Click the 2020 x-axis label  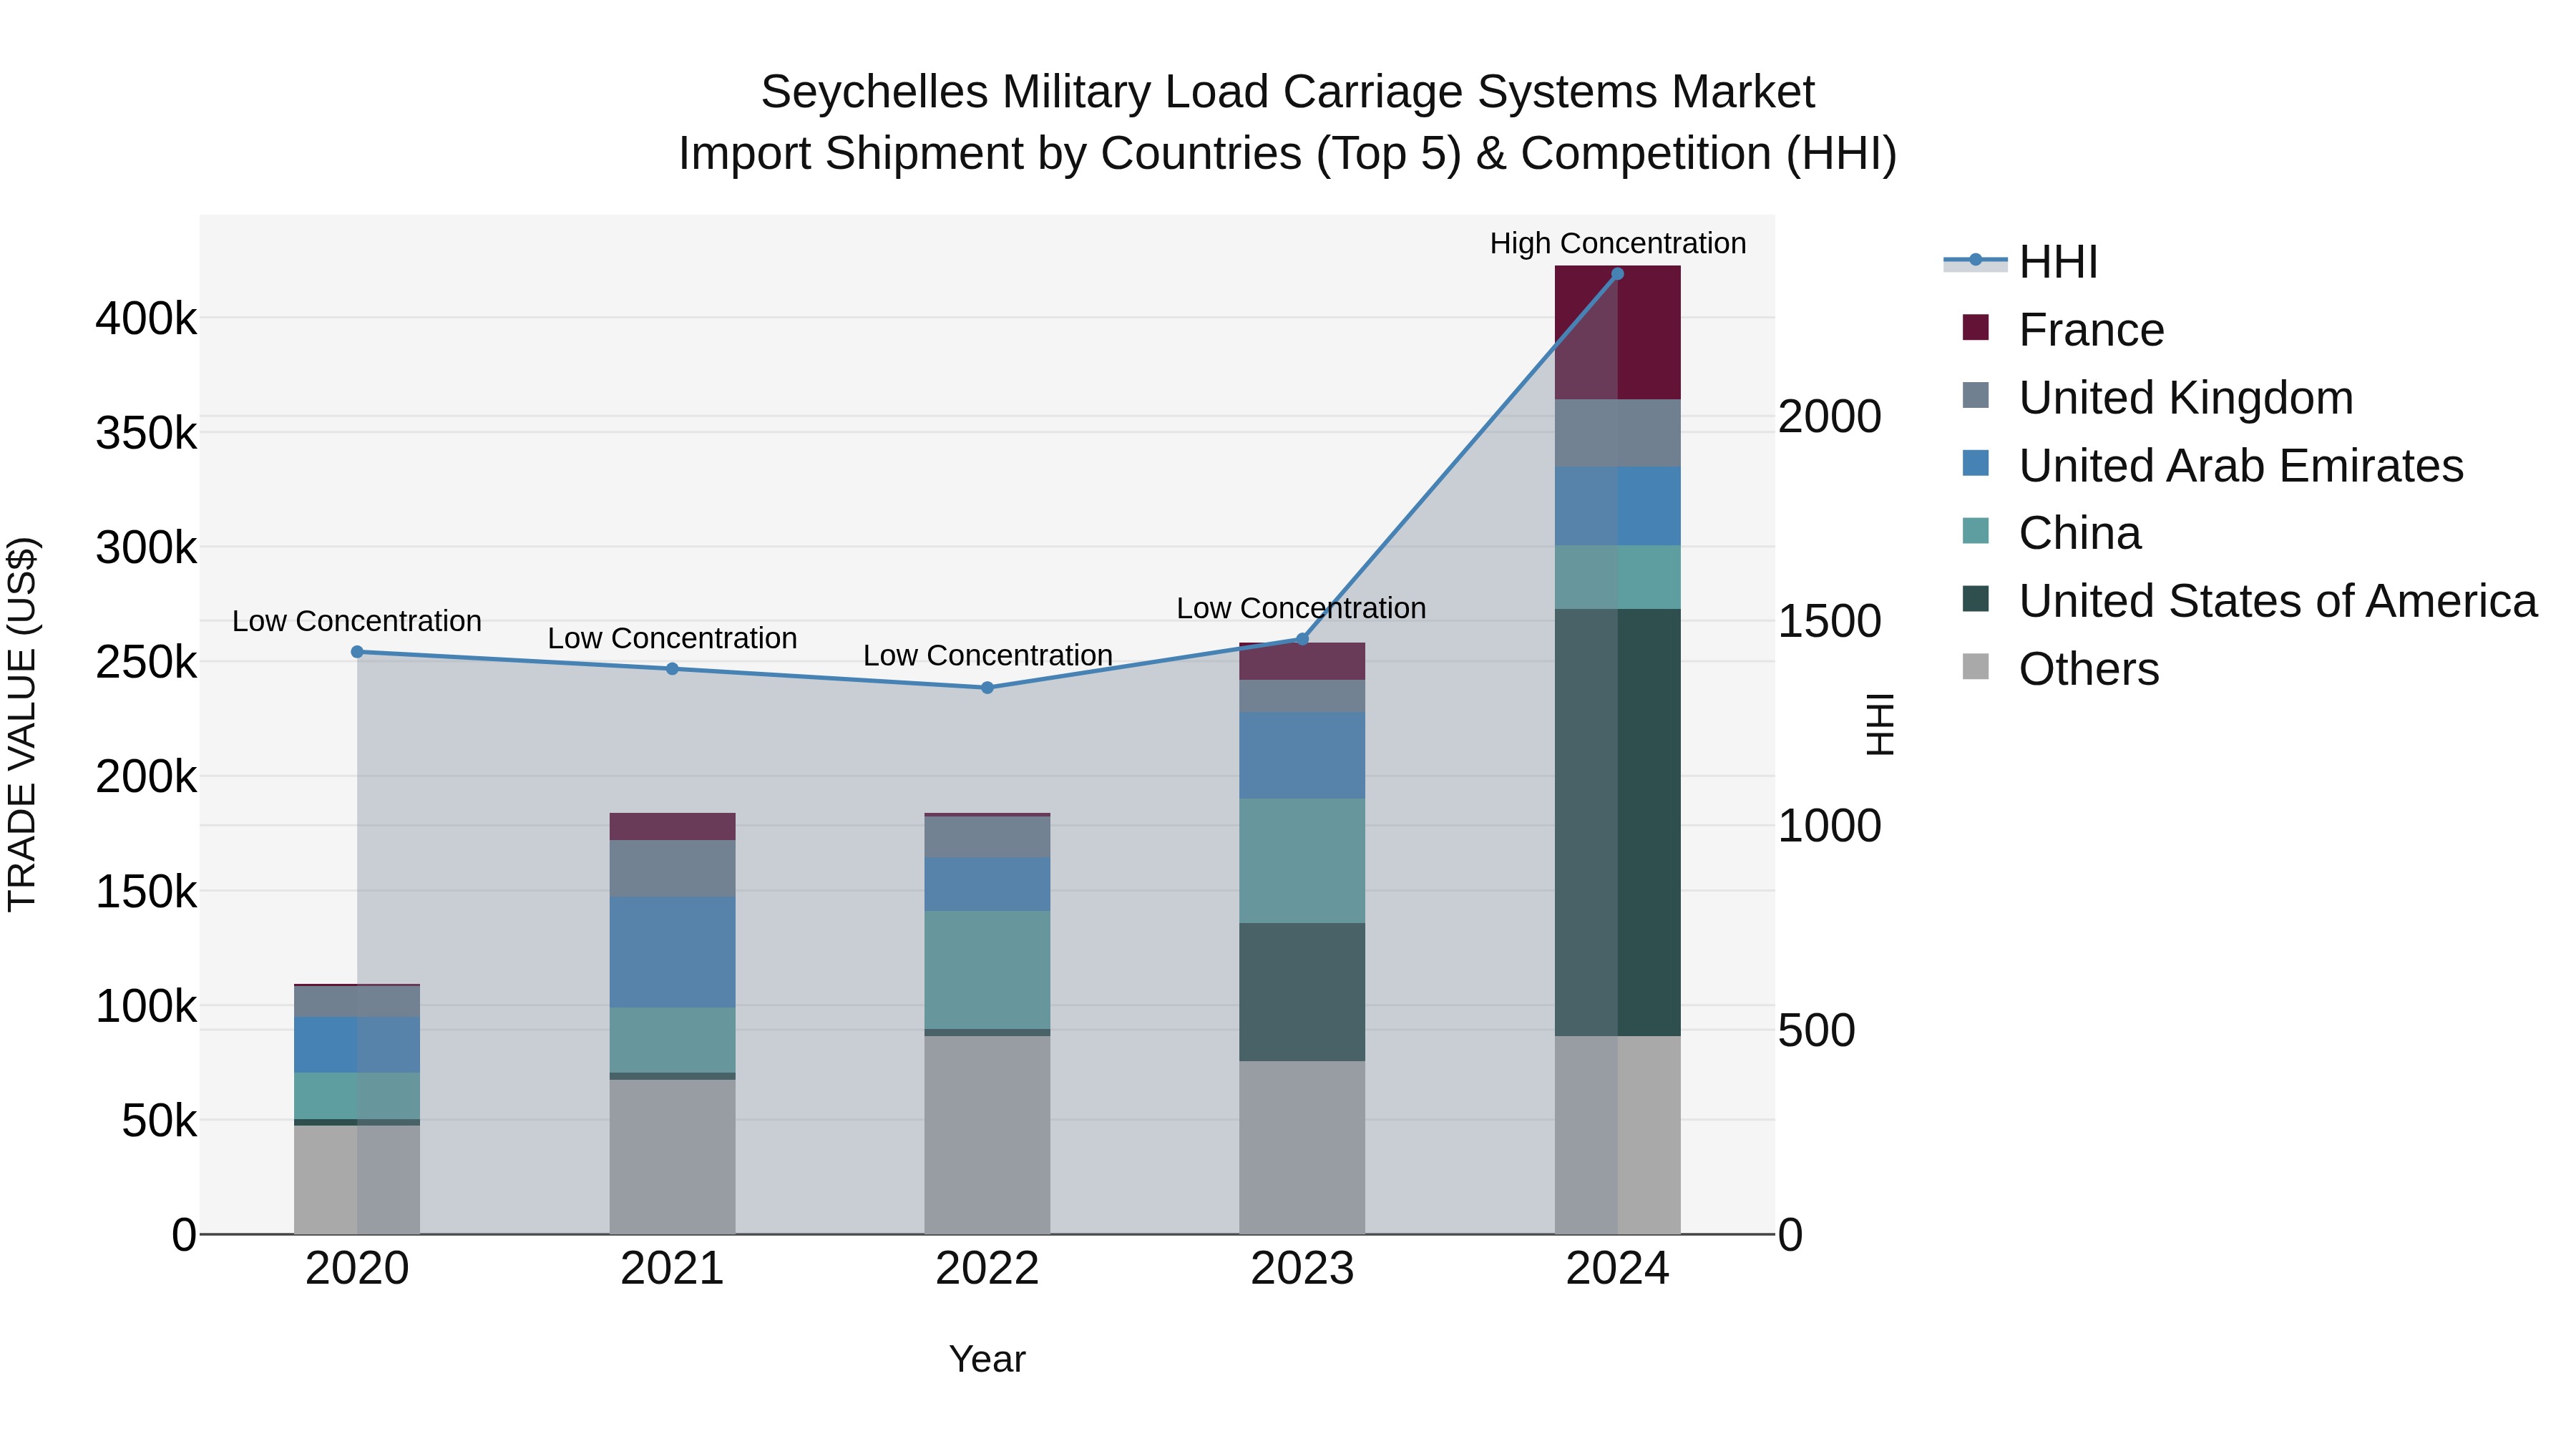(x=357, y=1269)
